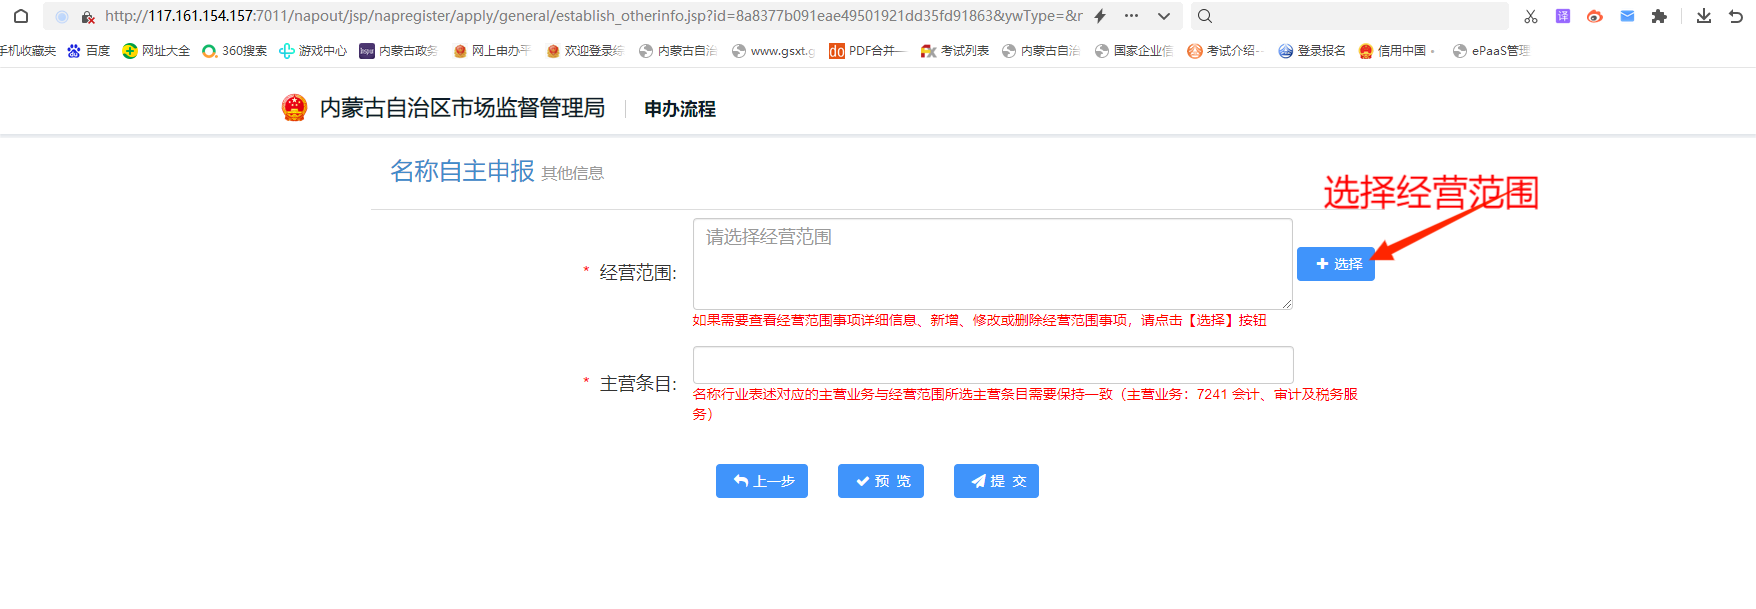Click the undo arrow icon
Image resolution: width=1756 pixels, height=609 pixels.
(x=1736, y=16)
